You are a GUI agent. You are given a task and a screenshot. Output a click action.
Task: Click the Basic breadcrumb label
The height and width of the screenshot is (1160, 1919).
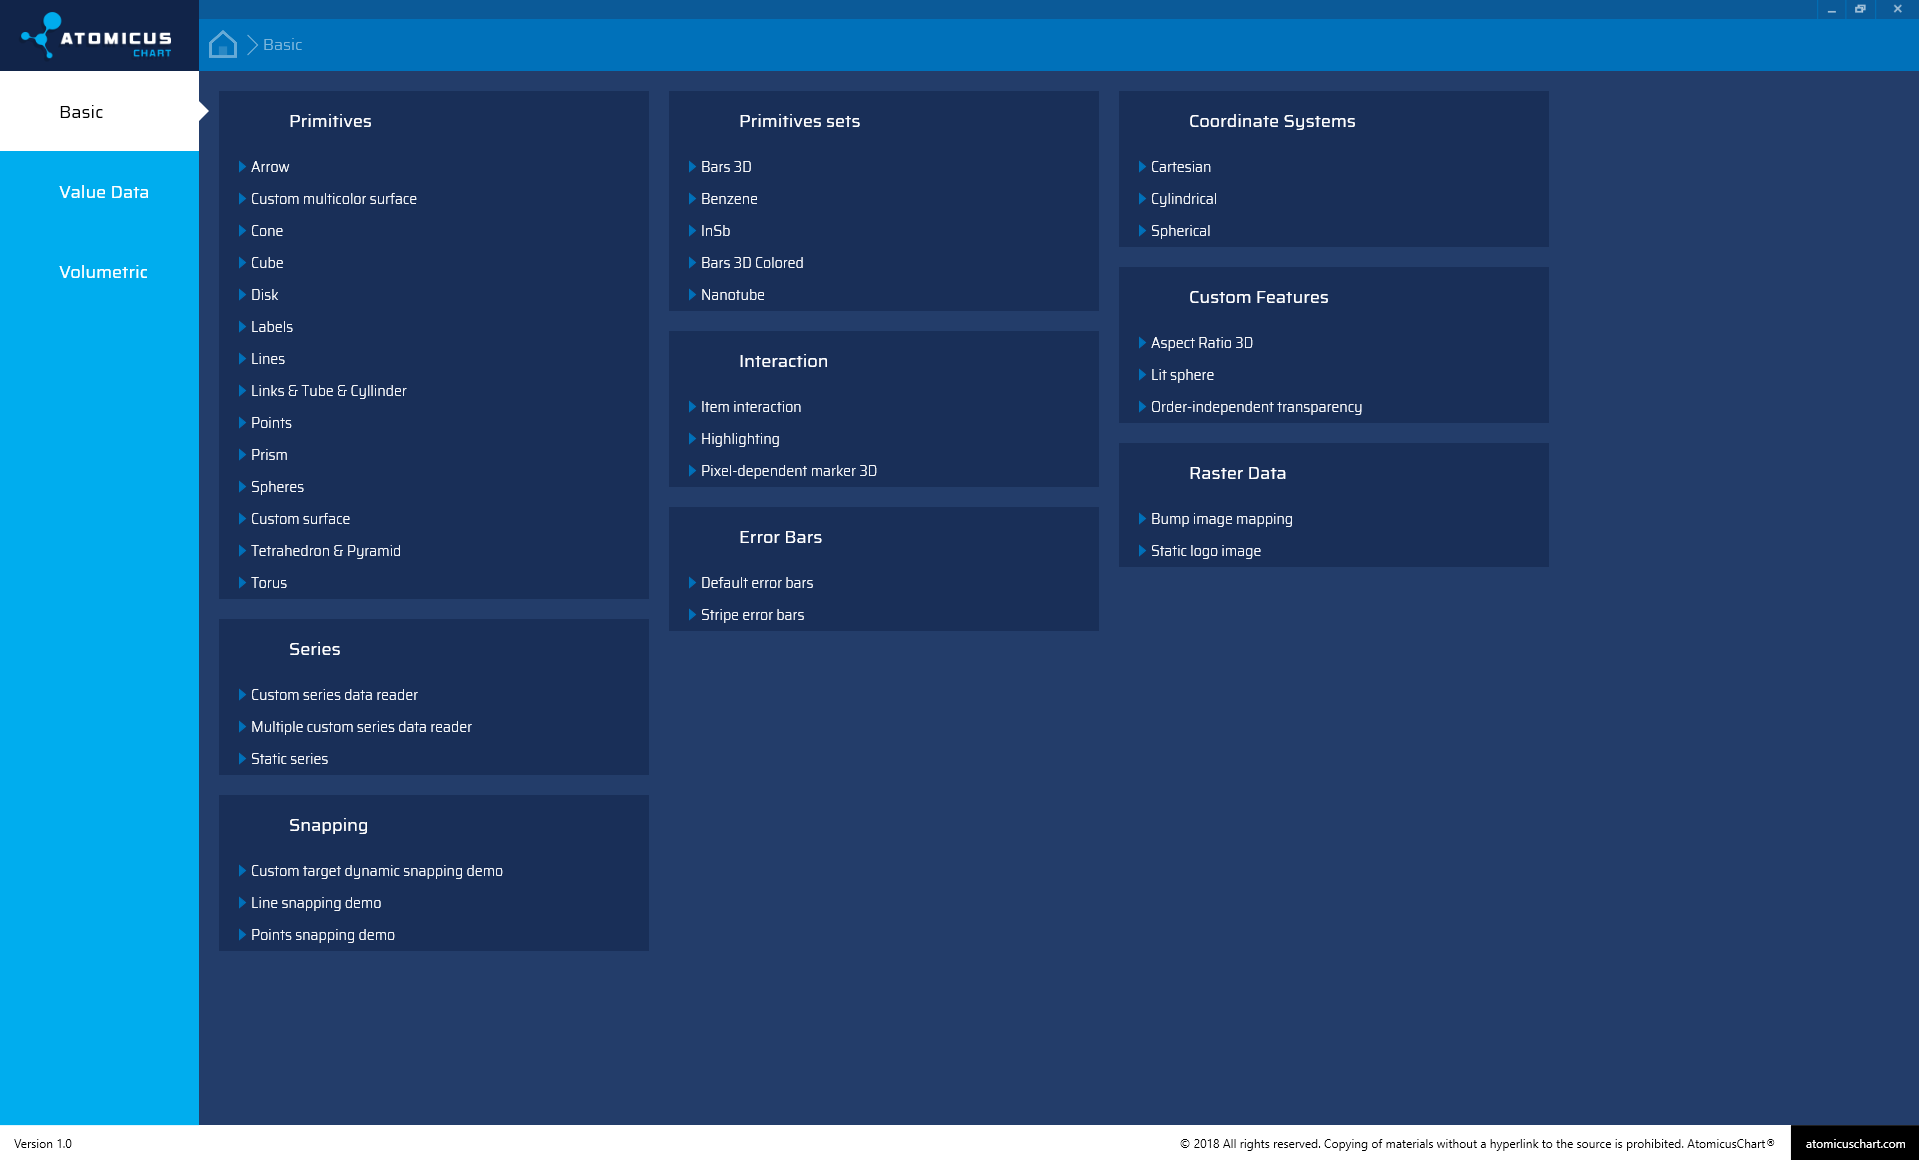(282, 45)
